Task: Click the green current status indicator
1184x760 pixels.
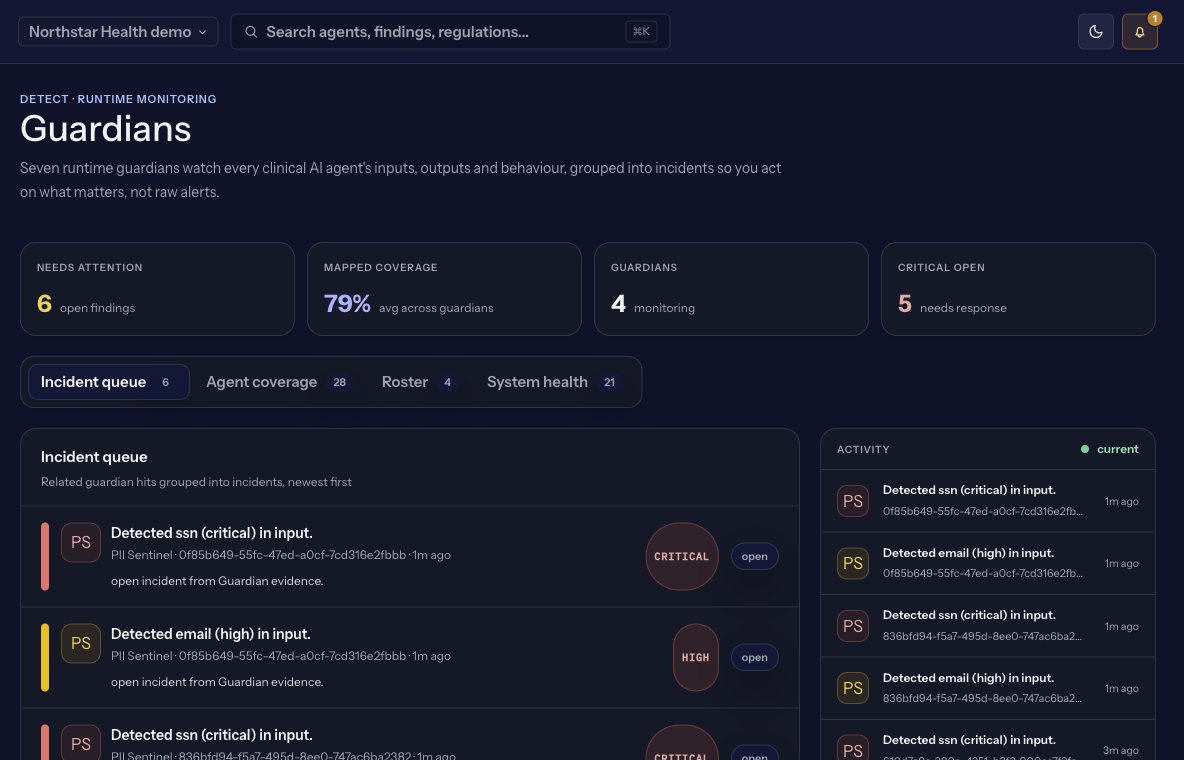Action: click(1109, 450)
